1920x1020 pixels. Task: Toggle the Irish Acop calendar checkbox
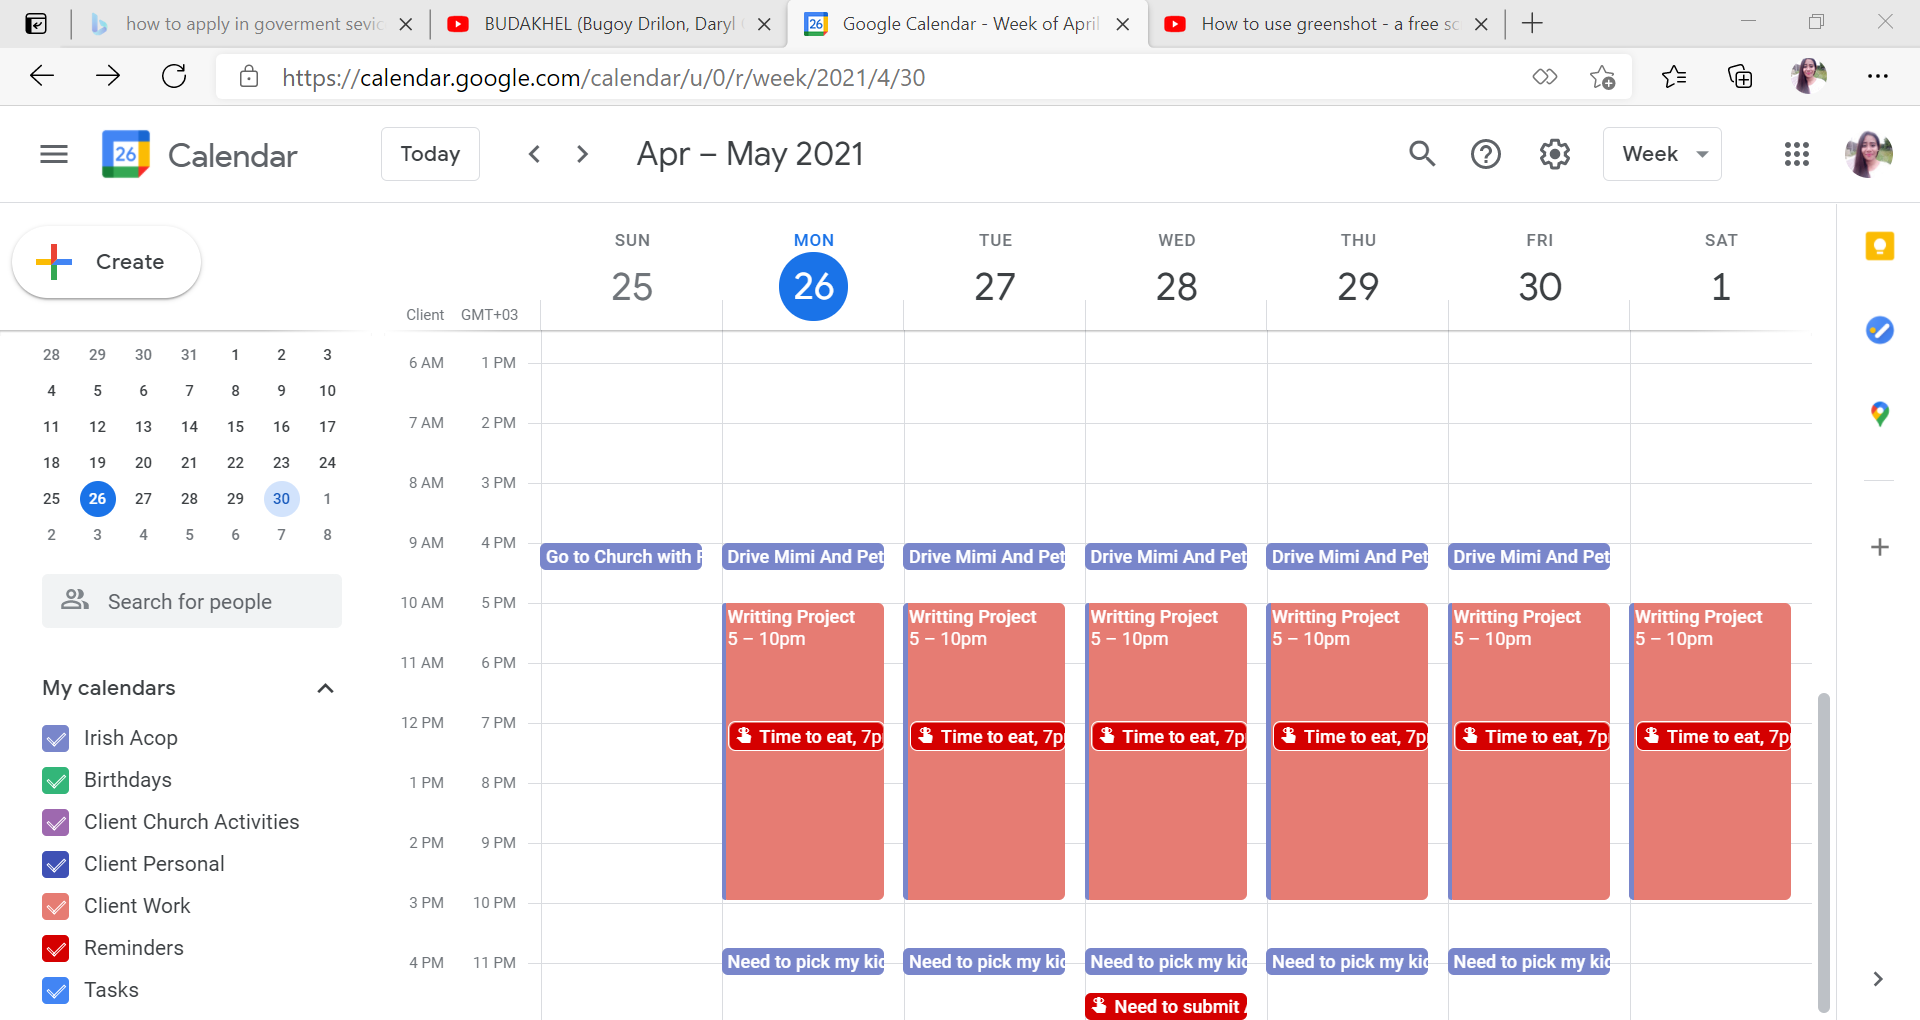point(56,738)
